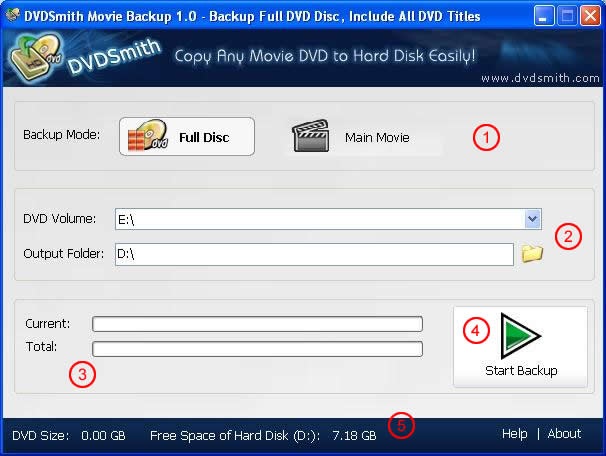The width and height of the screenshot is (606, 456).
Task: Click the Output Folder label
Action: 63,254
